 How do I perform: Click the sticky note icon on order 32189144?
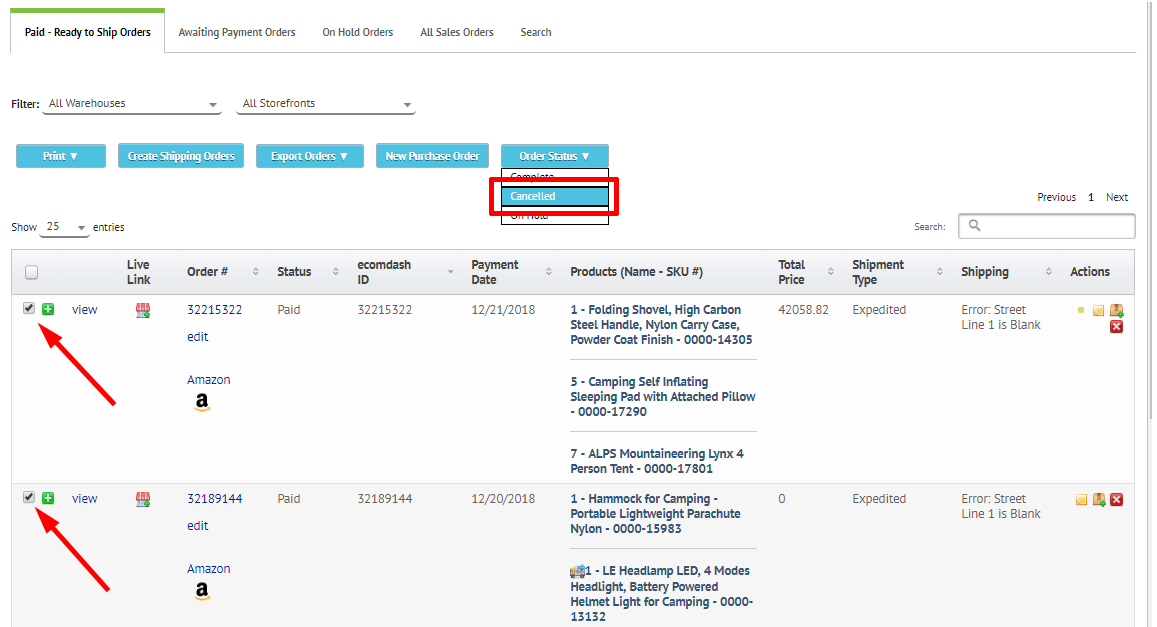1081,498
